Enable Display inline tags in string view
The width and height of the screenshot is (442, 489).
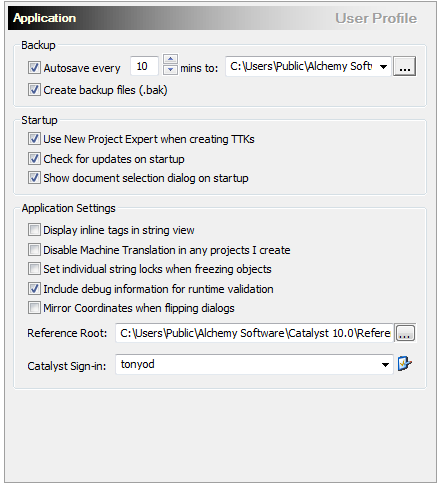point(34,230)
